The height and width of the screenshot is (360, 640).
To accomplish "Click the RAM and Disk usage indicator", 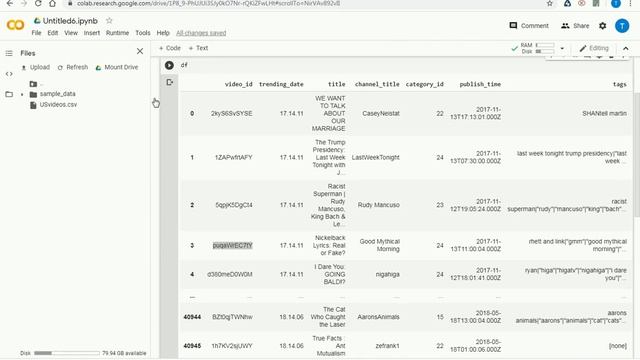I will 533,48.
